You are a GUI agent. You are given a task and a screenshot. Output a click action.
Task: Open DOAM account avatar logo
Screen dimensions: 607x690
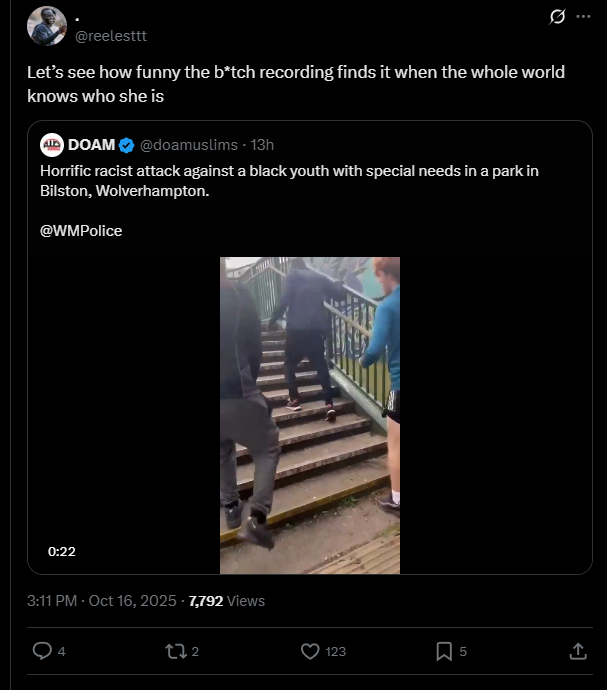pyautogui.click(x=52, y=145)
